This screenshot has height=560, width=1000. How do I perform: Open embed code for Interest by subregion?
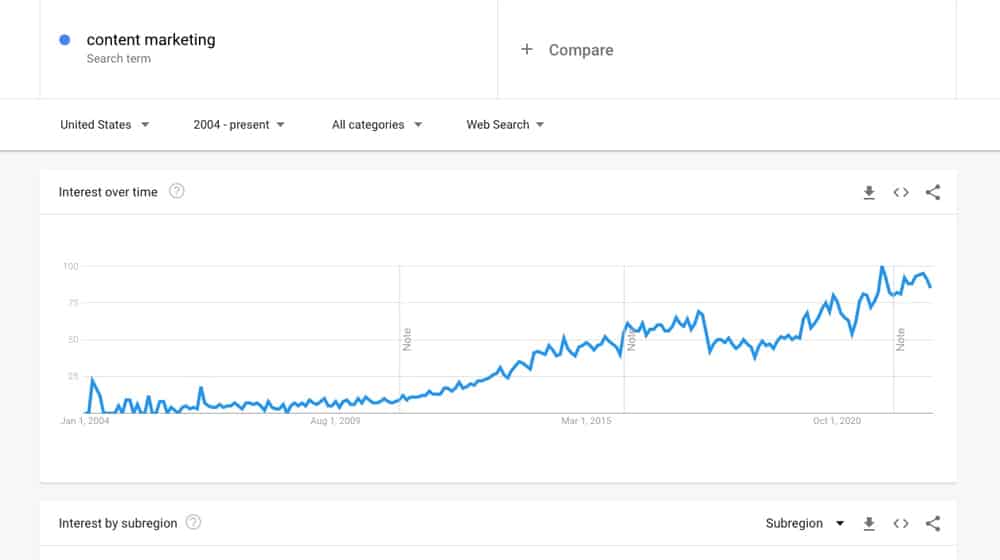pos(901,524)
